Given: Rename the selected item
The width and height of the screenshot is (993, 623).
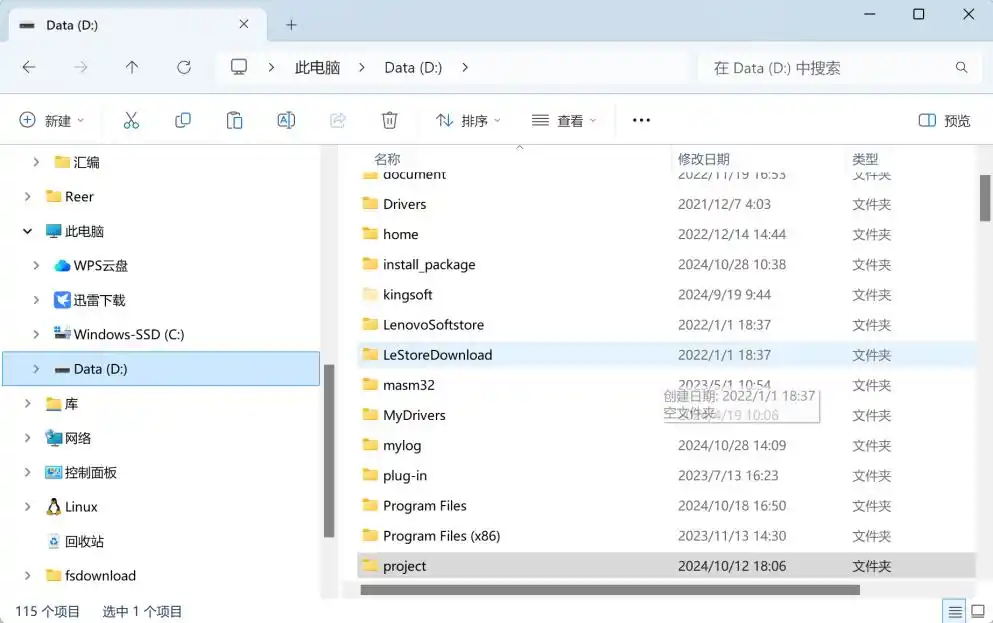Looking at the screenshot, I should point(286,120).
